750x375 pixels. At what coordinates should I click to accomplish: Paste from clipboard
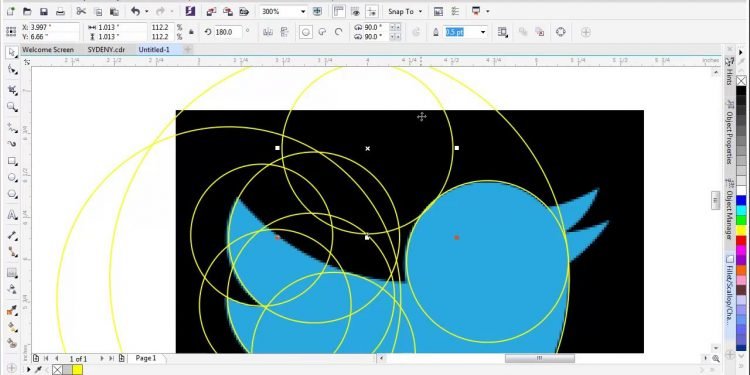(x=114, y=11)
